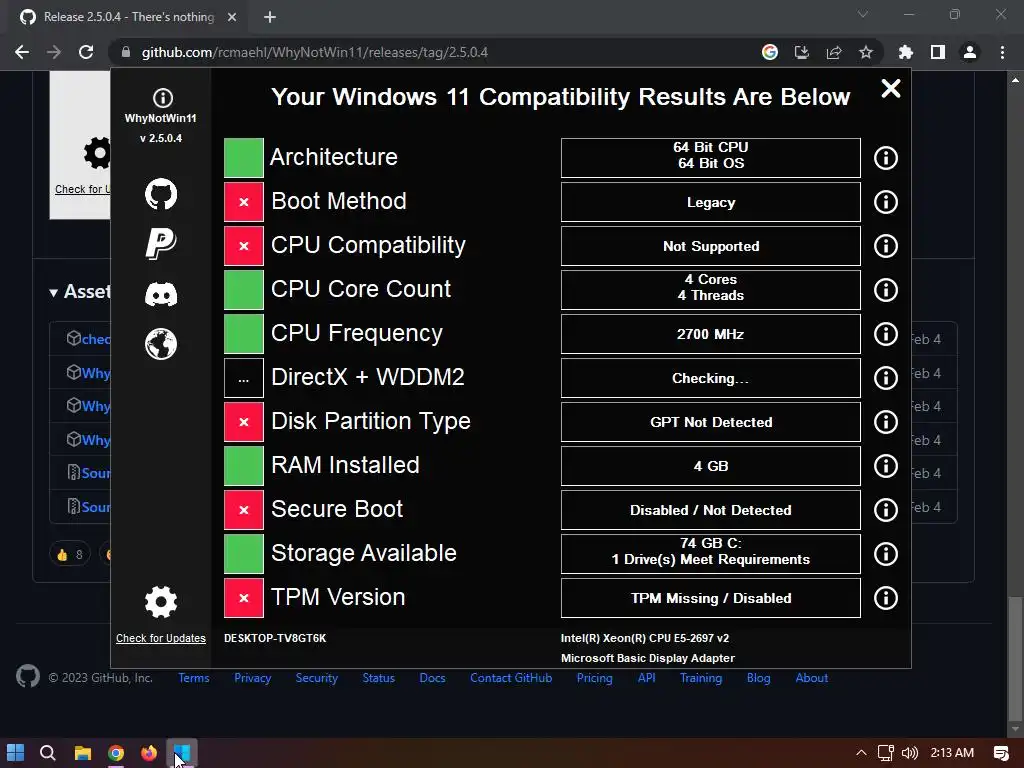Screen dimensions: 1024x768
Task: Click Check for Updates link in WhyNotWin11
Action: [161, 638]
